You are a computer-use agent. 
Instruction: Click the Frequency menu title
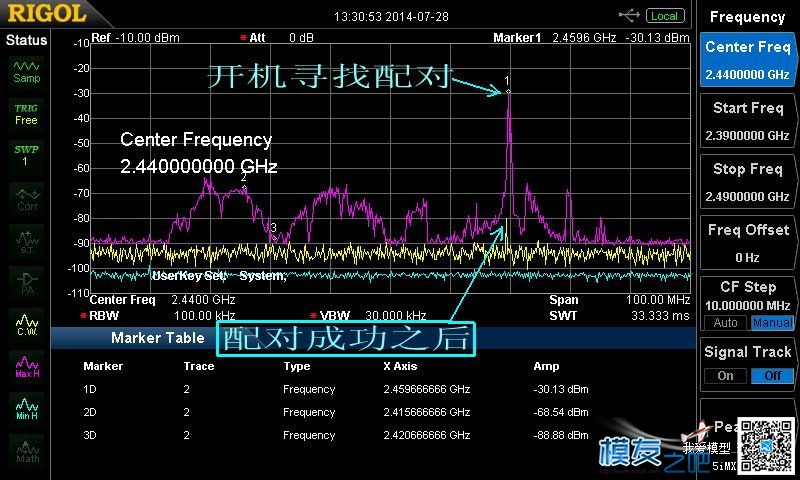[x=747, y=17]
